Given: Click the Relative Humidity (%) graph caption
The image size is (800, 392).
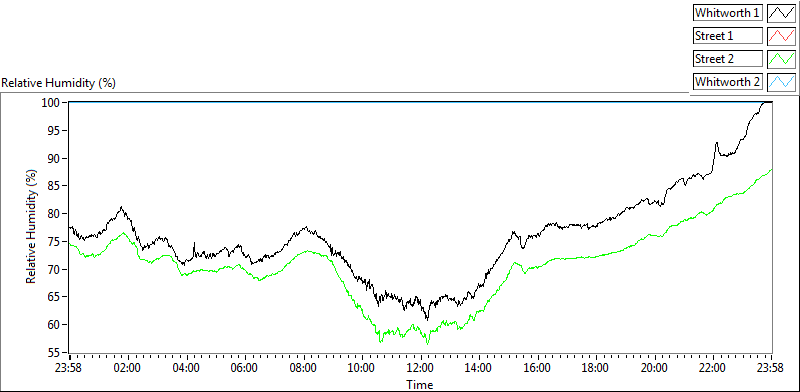Looking at the screenshot, I should coord(59,83).
